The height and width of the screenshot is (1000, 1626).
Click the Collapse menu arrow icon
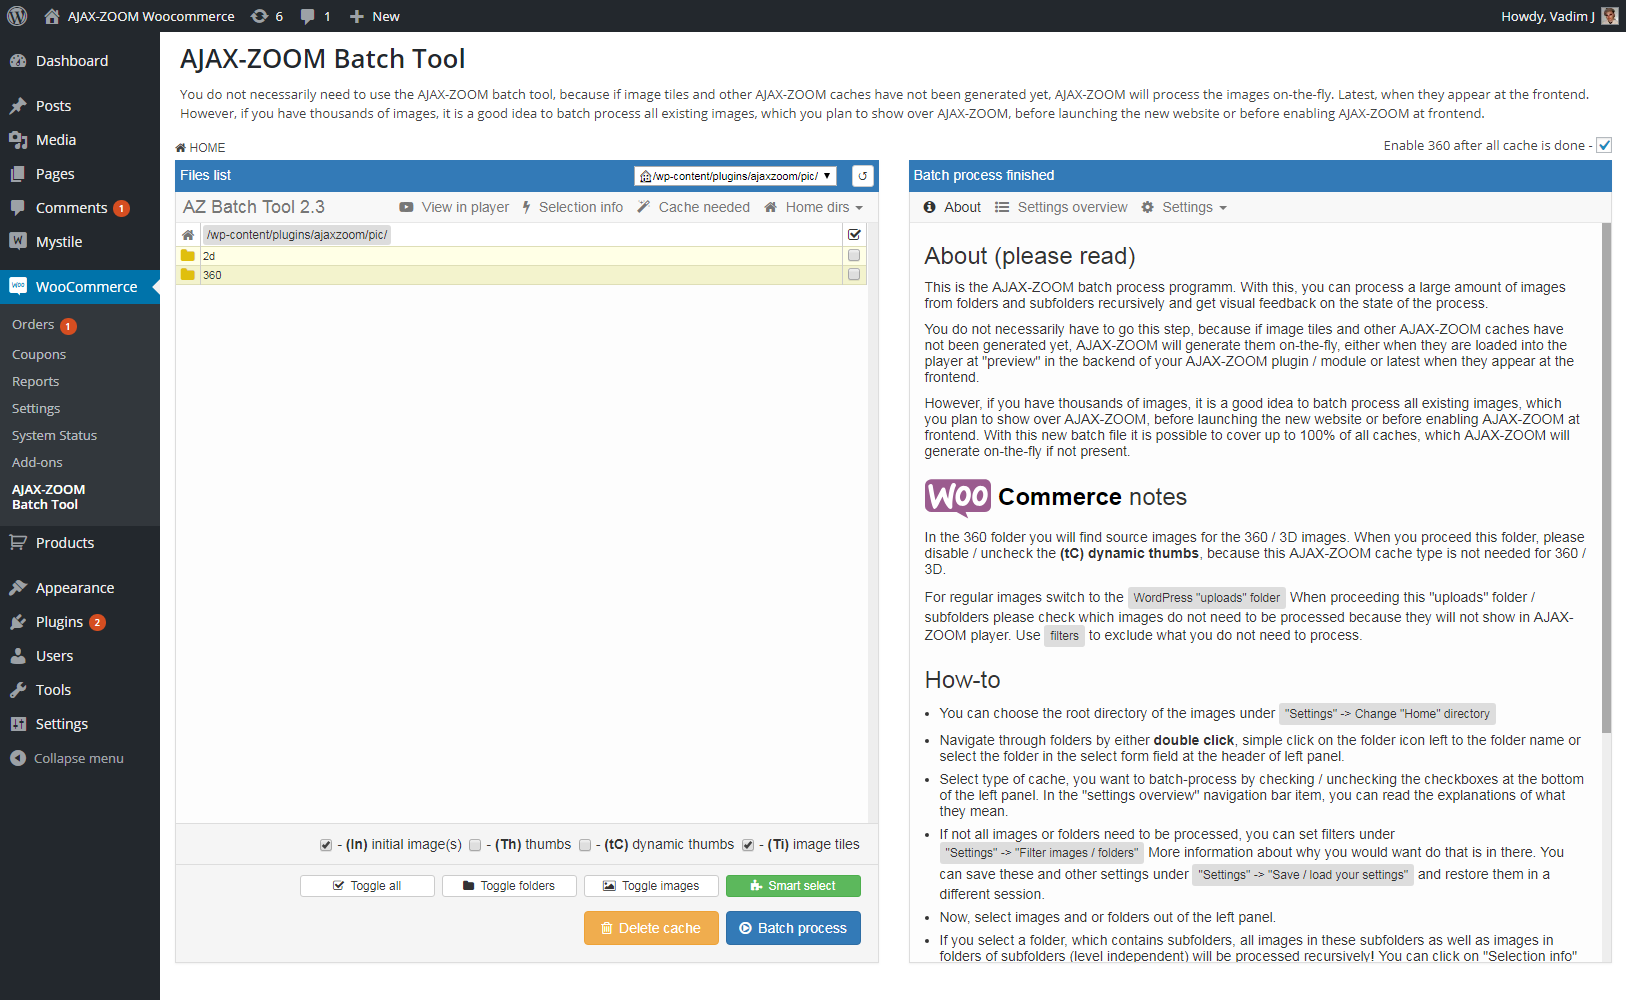[x=18, y=758]
